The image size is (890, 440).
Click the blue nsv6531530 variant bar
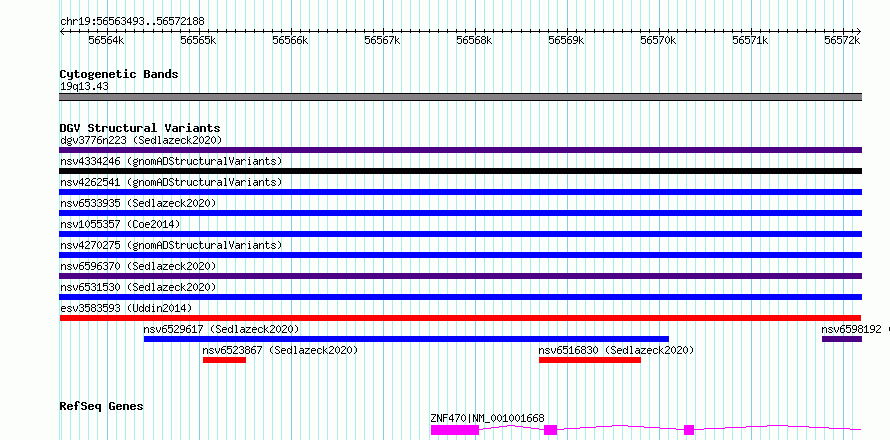click(x=460, y=297)
